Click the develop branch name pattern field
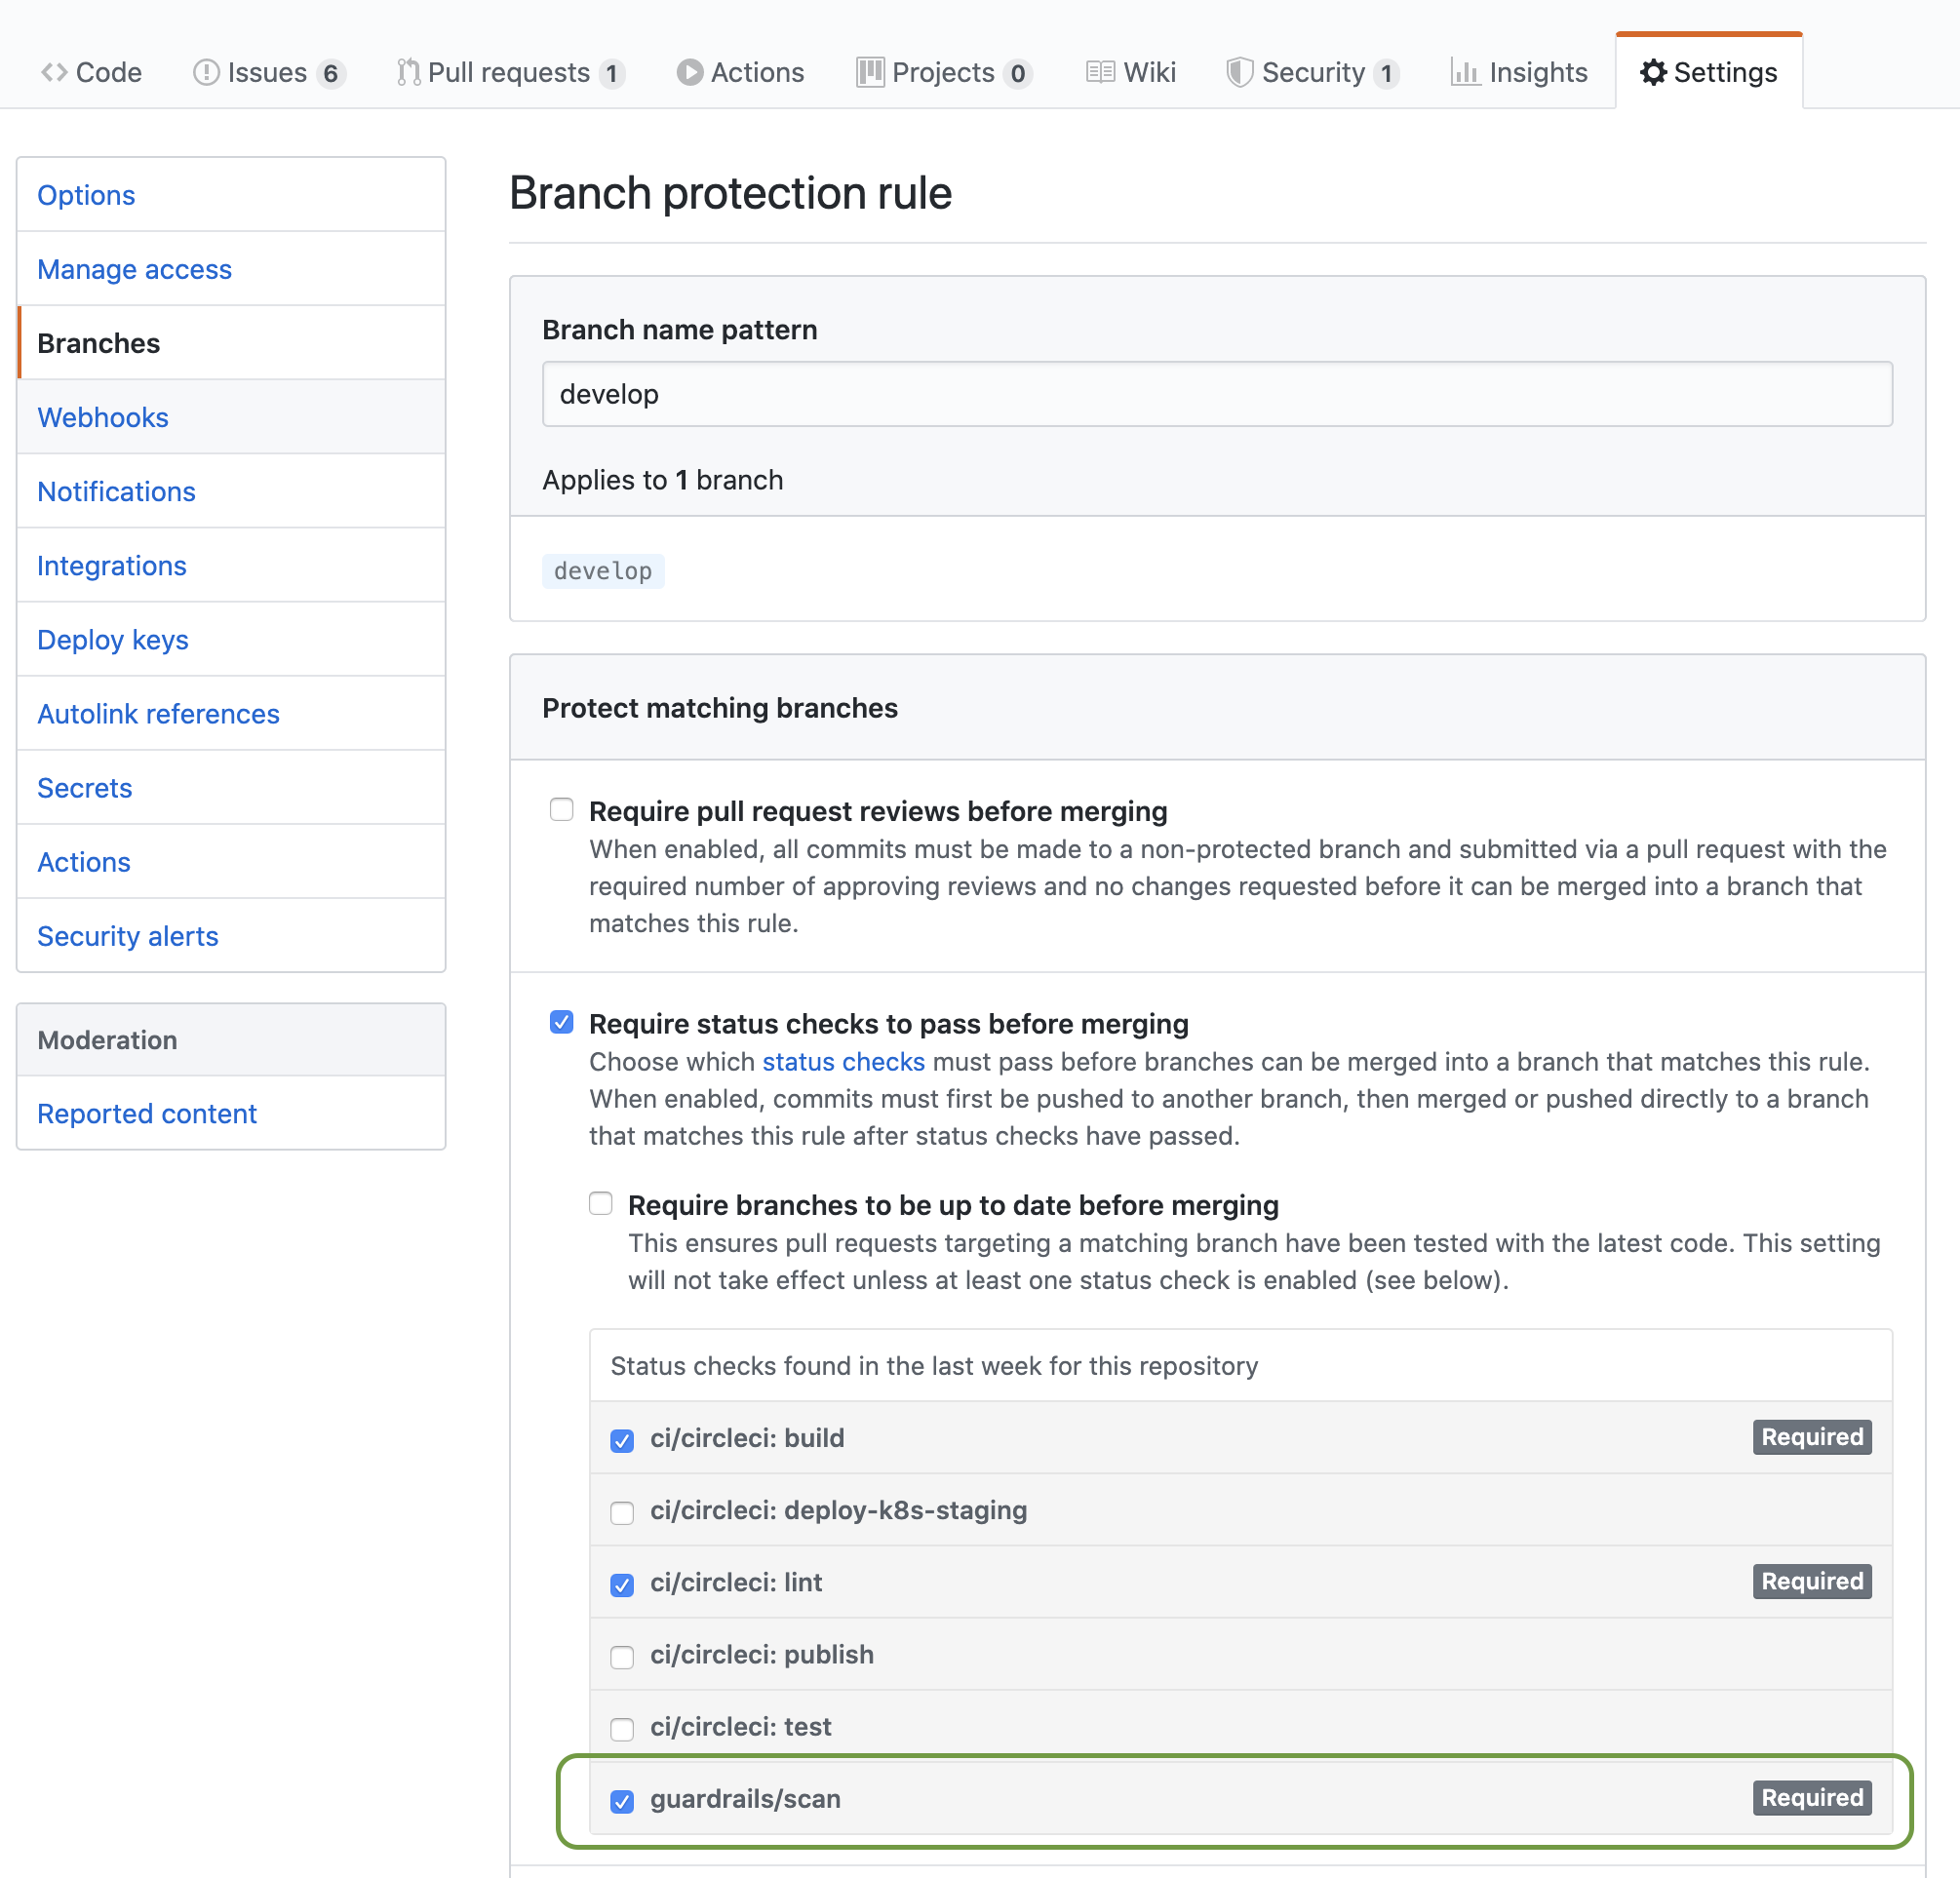1960x1878 pixels. point(1214,394)
